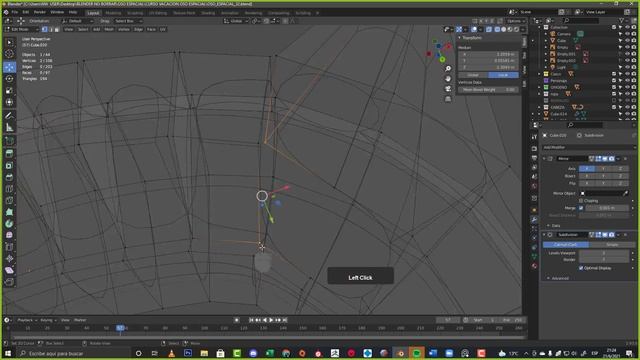Select Simple subdivision type

coord(612,244)
